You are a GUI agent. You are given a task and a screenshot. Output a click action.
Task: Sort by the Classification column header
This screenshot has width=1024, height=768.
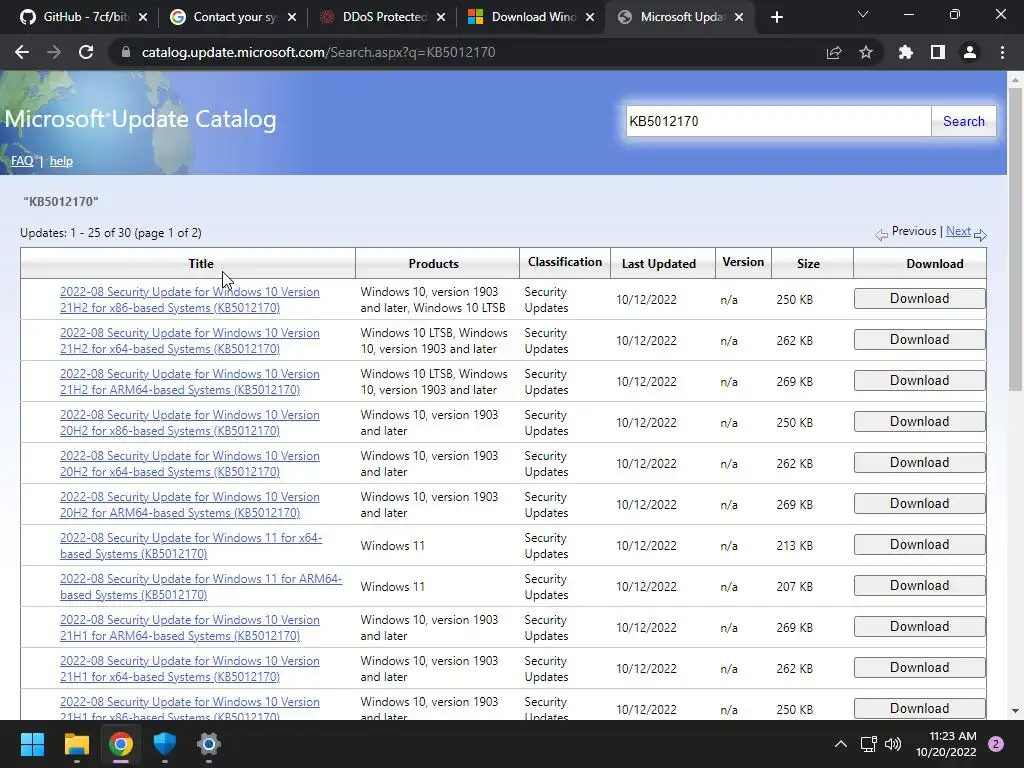[565, 262]
